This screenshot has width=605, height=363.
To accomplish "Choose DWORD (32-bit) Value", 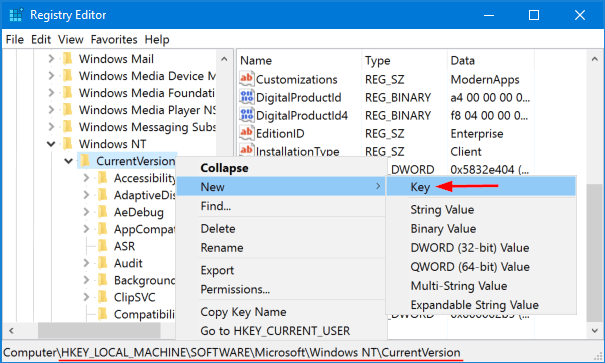I will [x=481, y=248].
